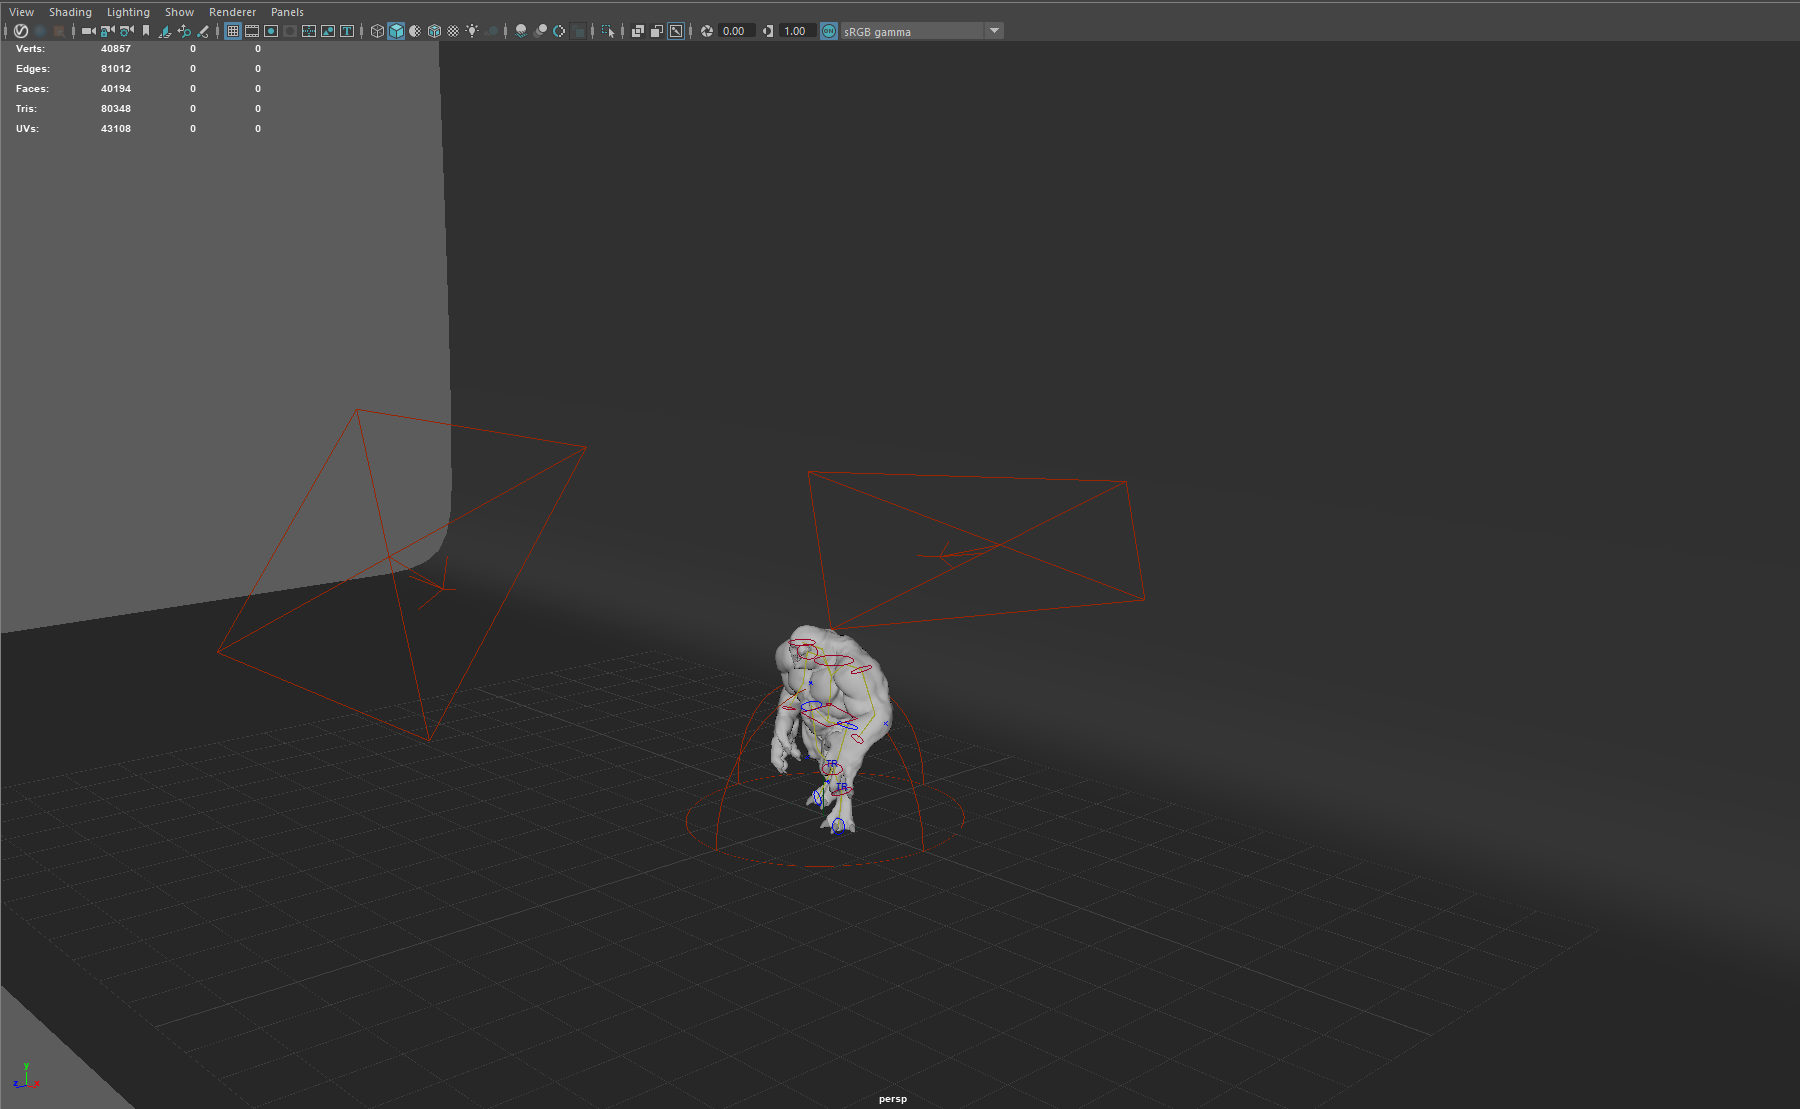Toggle the Lock Camera icon
Image resolution: width=1800 pixels, height=1109 pixels.
point(107,31)
